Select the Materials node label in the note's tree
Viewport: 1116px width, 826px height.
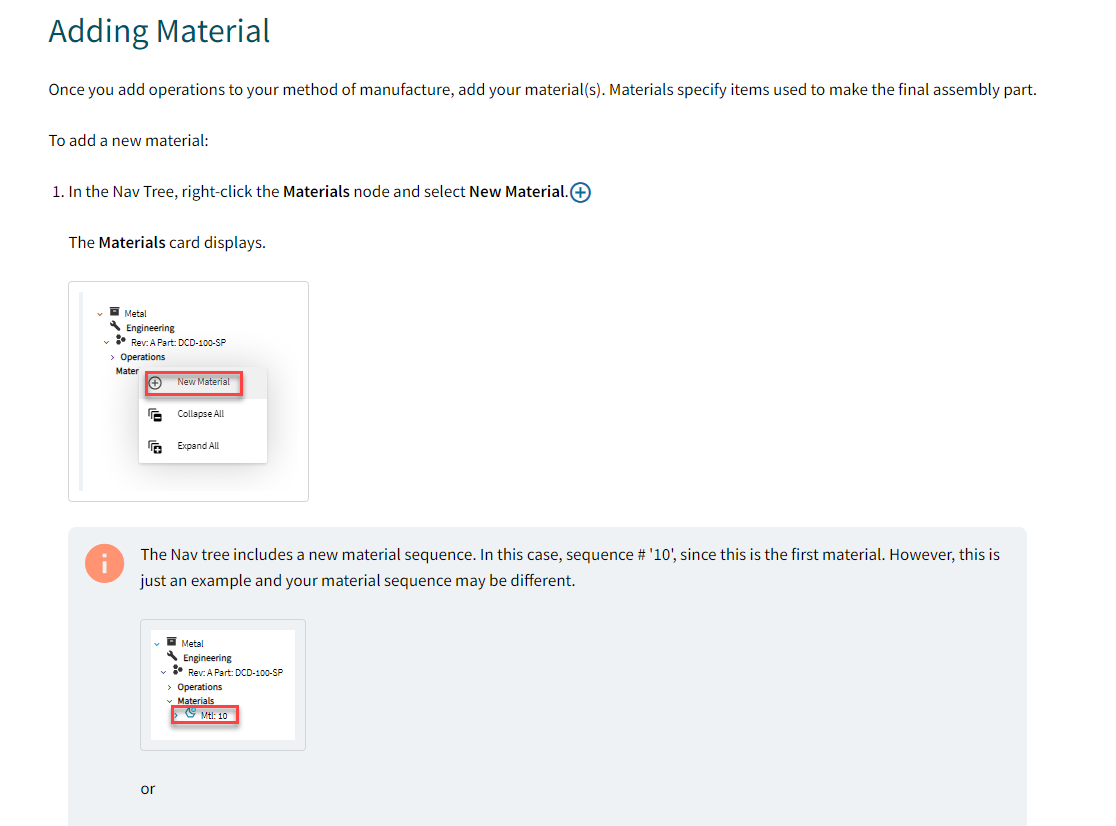click(x=196, y=701)
